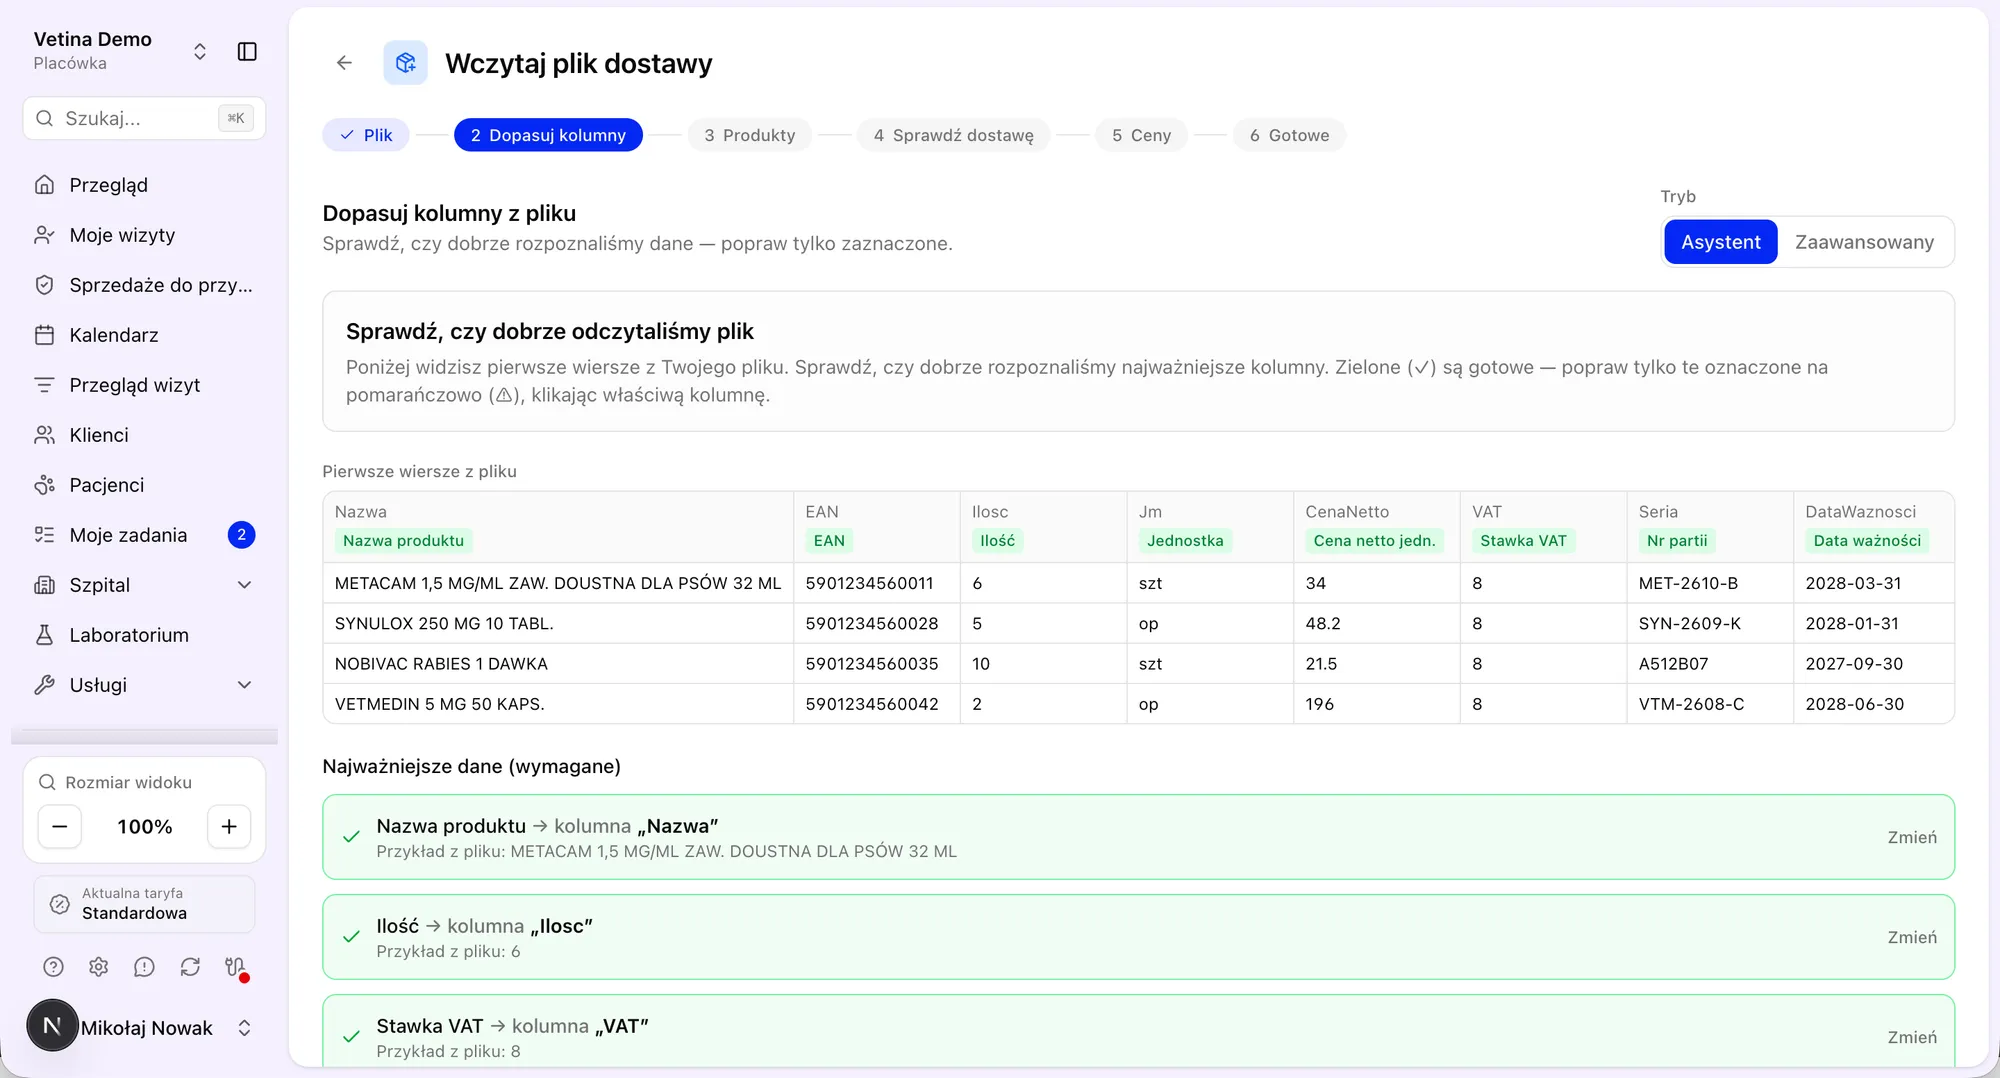2000x1078 pixels.
Task: Click the Szukaj search field
Action: [144, 118]
